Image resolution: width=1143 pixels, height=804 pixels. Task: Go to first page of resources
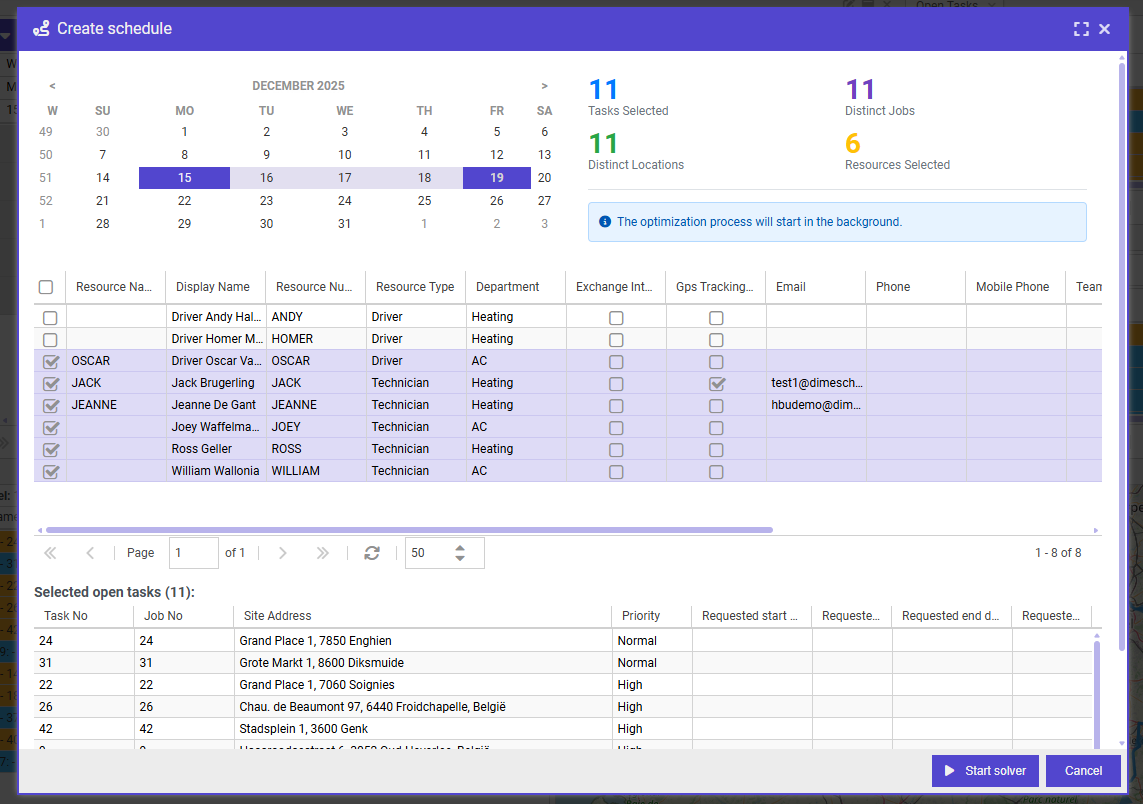coord(50,553)
